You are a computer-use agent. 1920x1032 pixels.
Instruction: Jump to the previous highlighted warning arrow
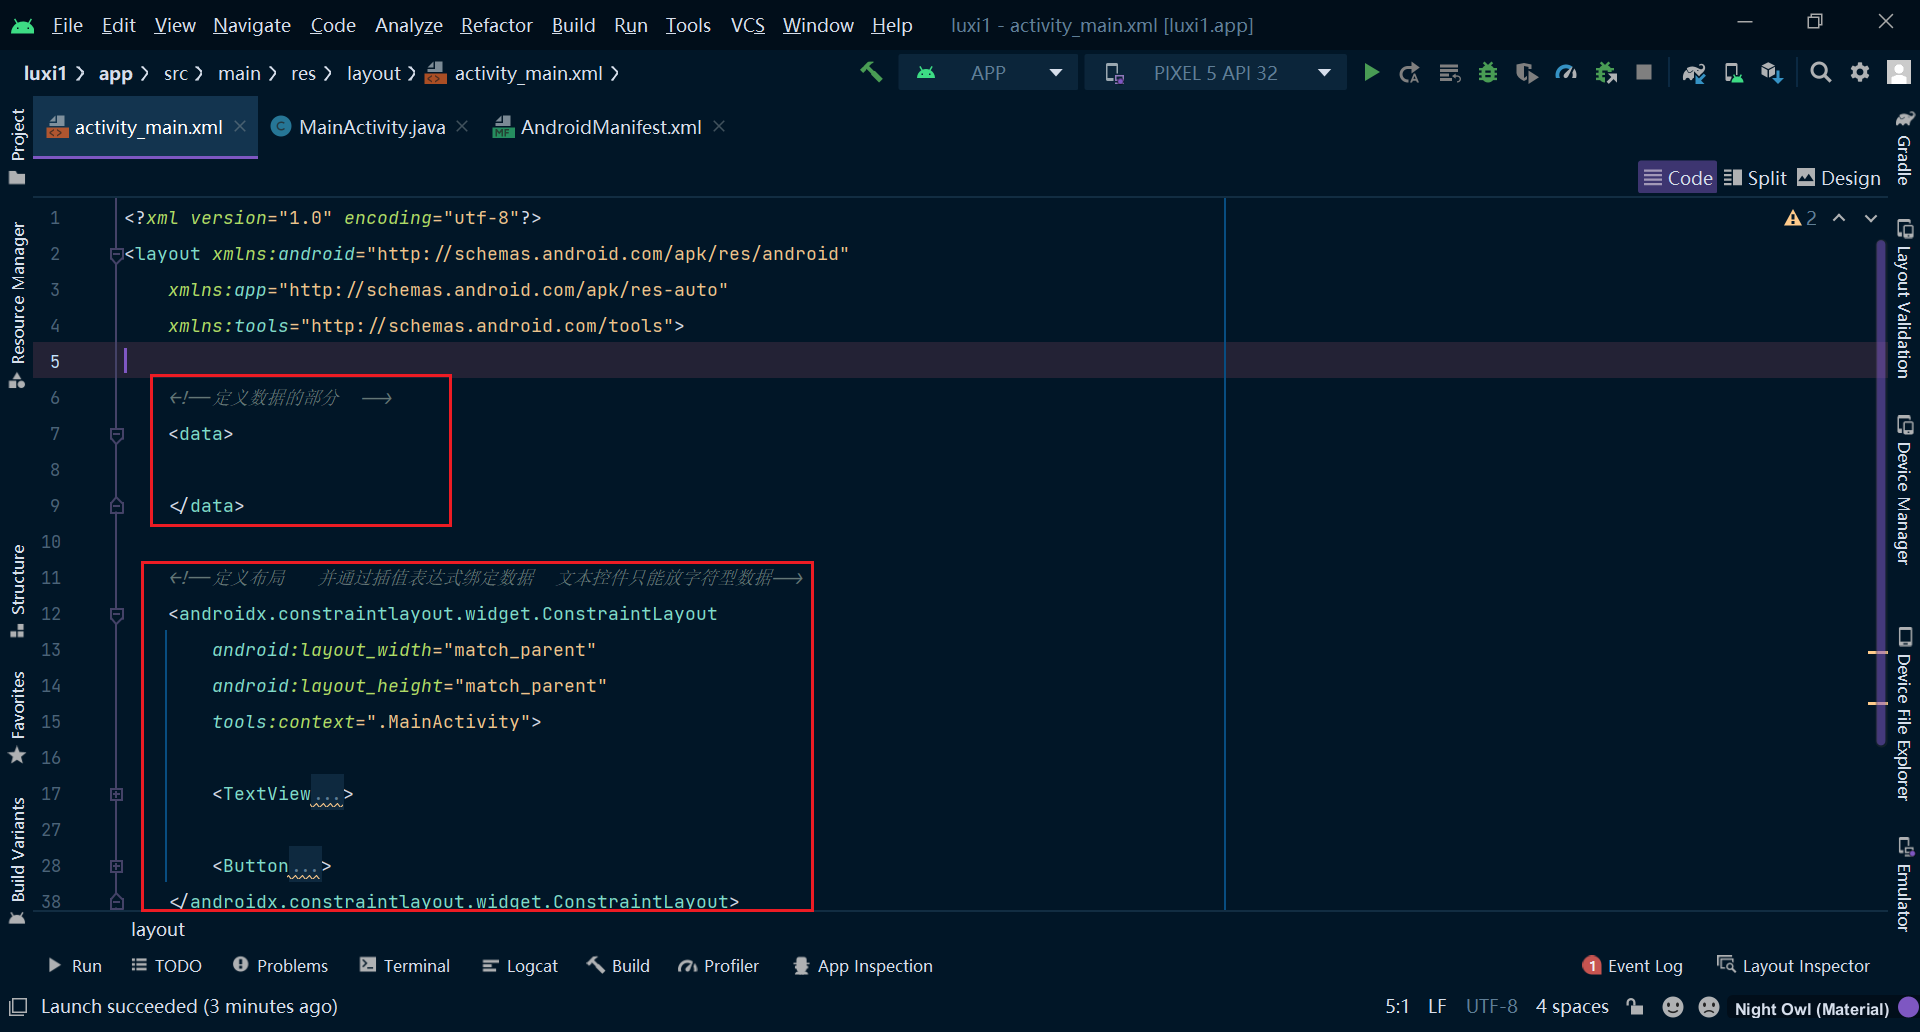coord(1839,218)
